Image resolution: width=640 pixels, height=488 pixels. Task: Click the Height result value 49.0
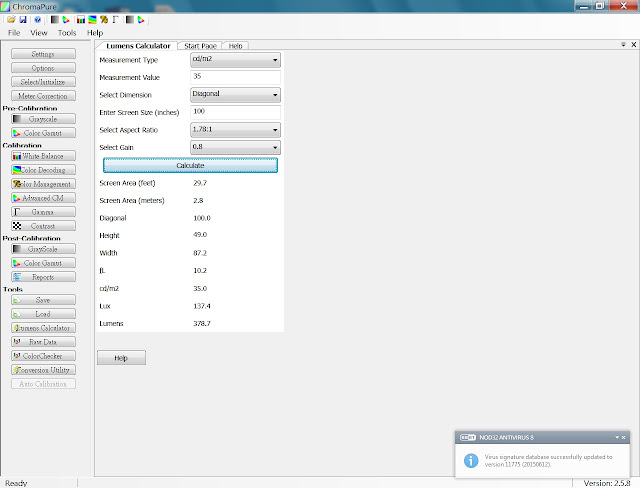click(200, 235)
